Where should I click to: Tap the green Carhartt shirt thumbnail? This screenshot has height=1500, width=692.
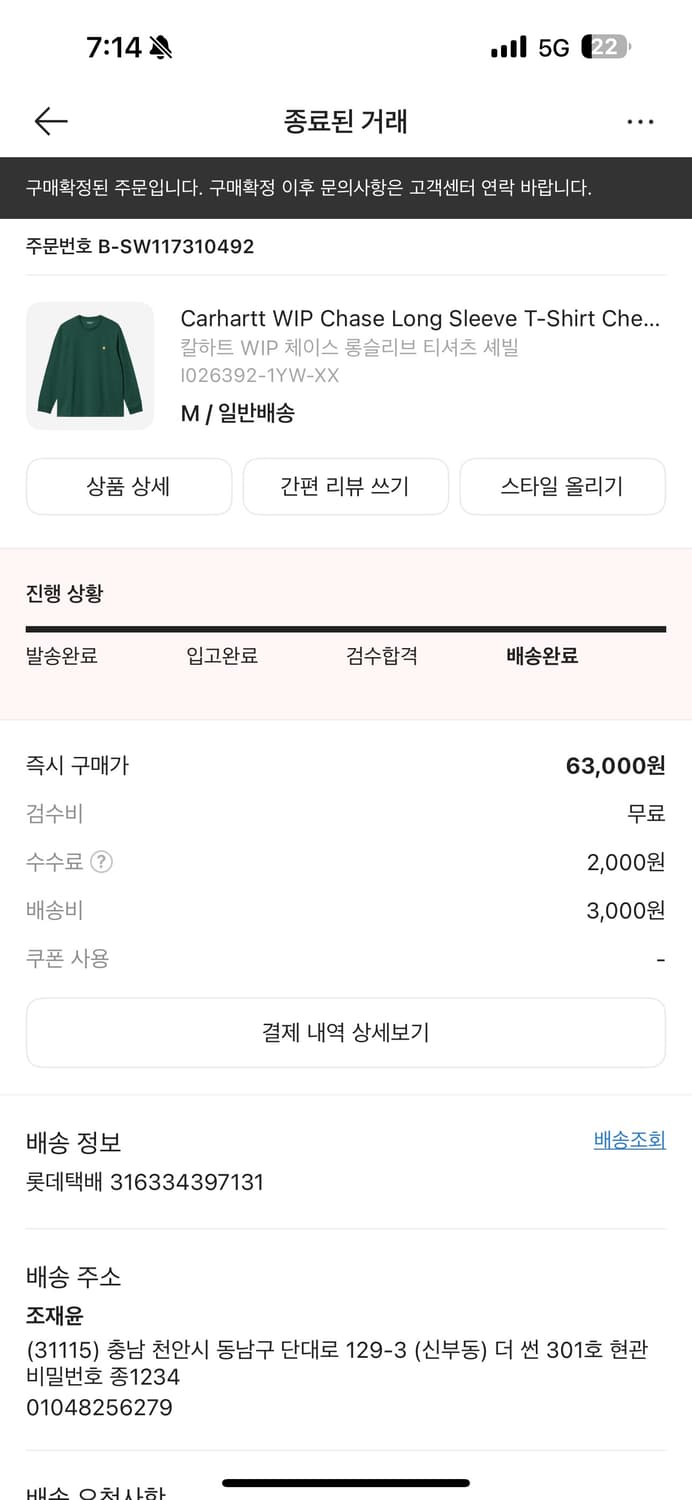90,366
